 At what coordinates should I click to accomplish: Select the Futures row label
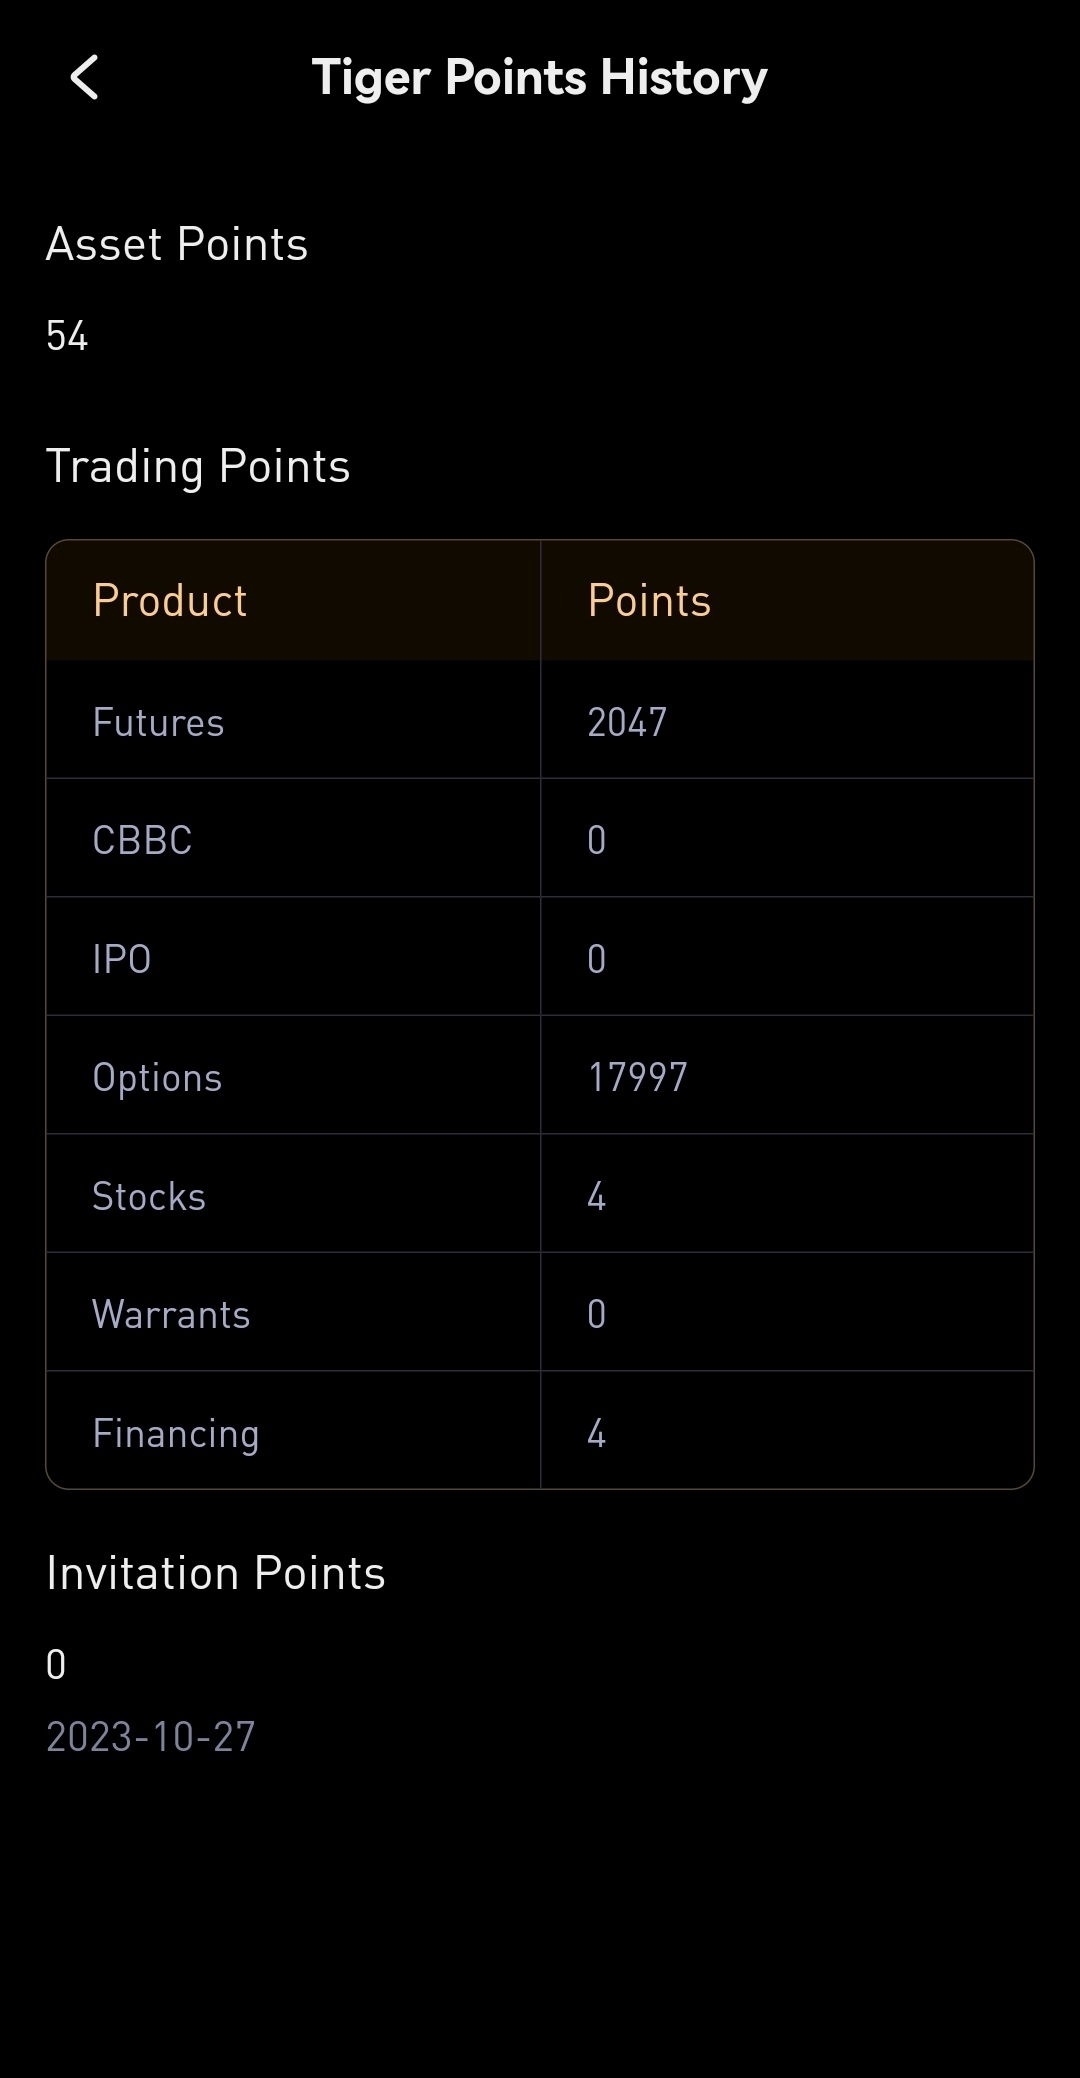(x=158, y=722)
